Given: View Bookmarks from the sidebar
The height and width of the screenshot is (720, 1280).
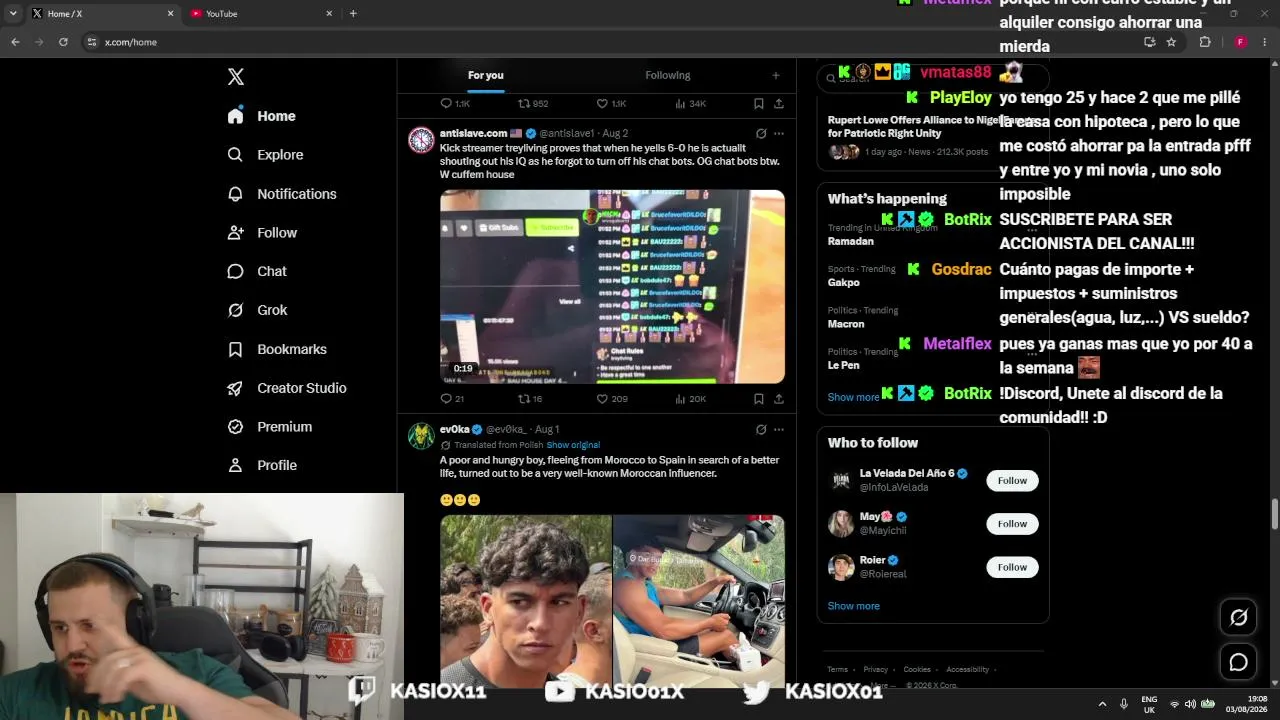Looking at the screenshot, I should click(x=277, y=349).
